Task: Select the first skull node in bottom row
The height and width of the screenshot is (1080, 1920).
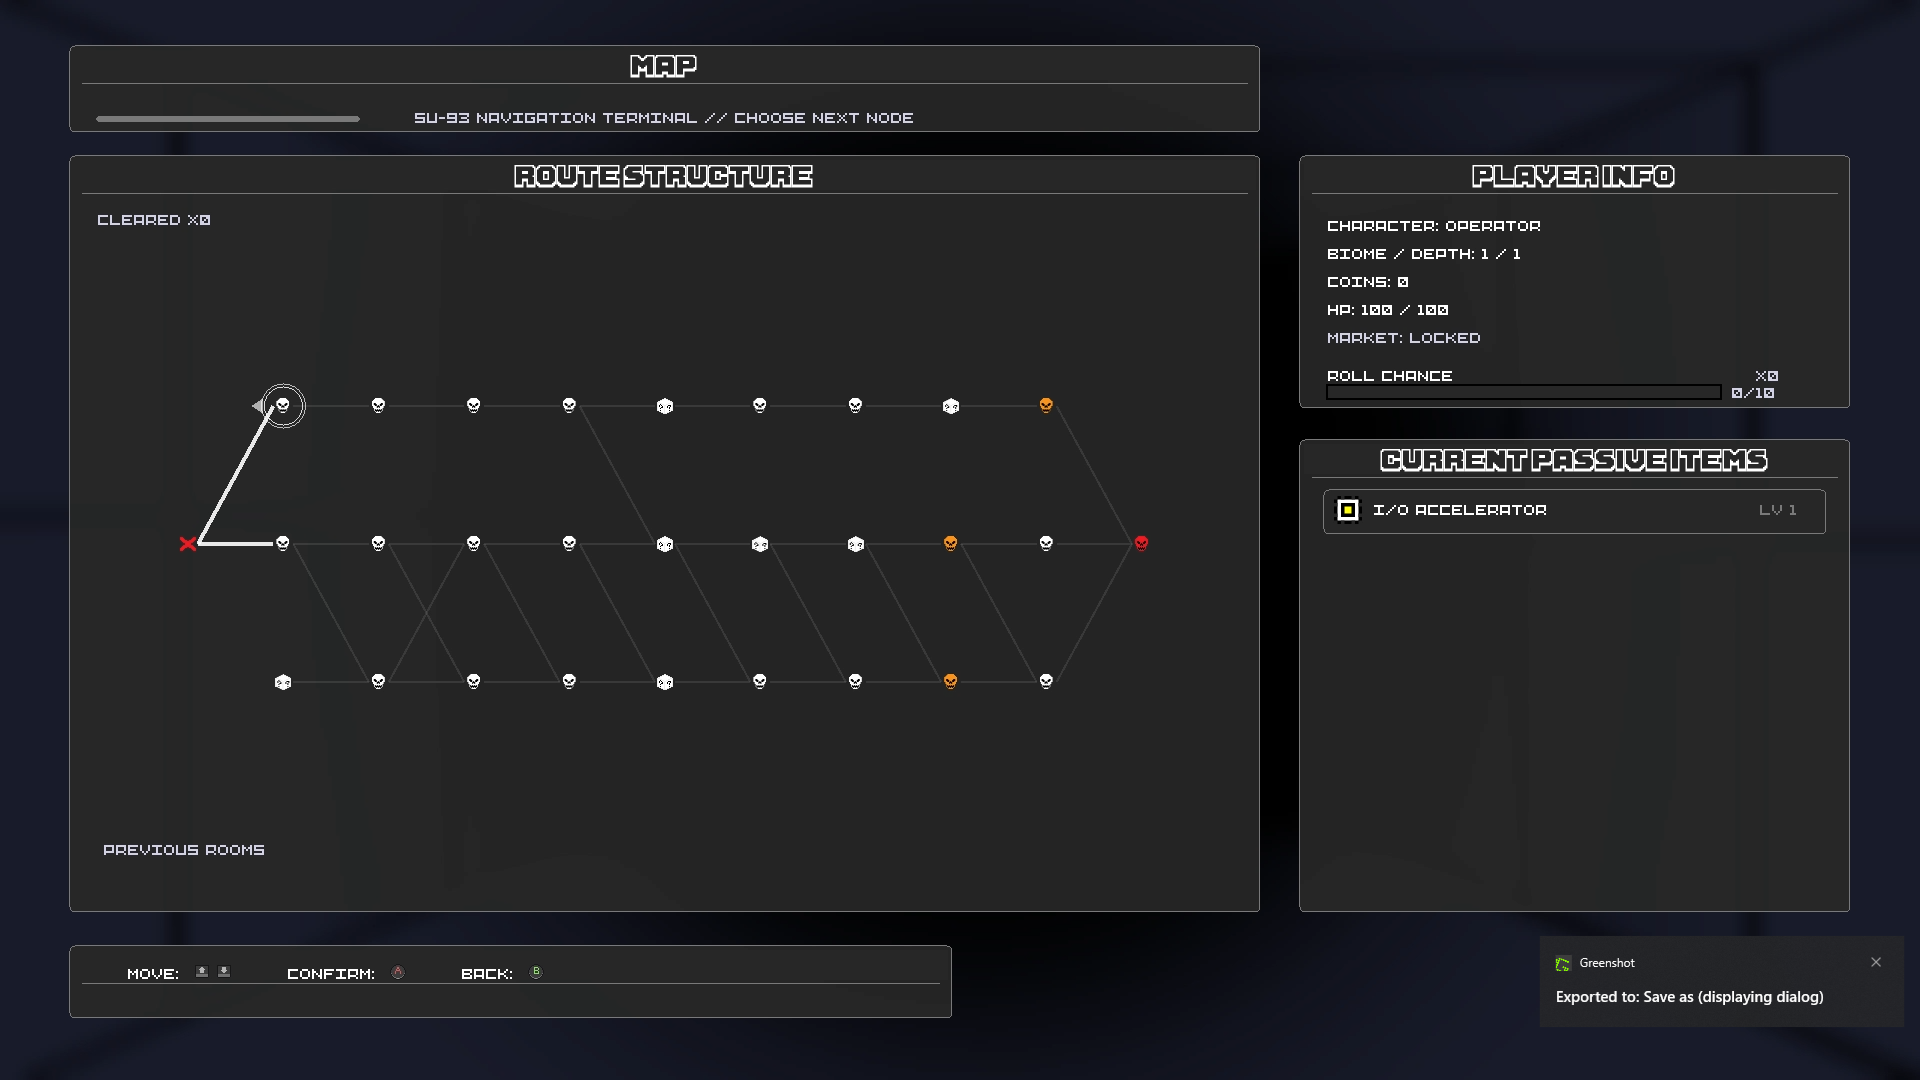Action: click(x=378, y=681)
